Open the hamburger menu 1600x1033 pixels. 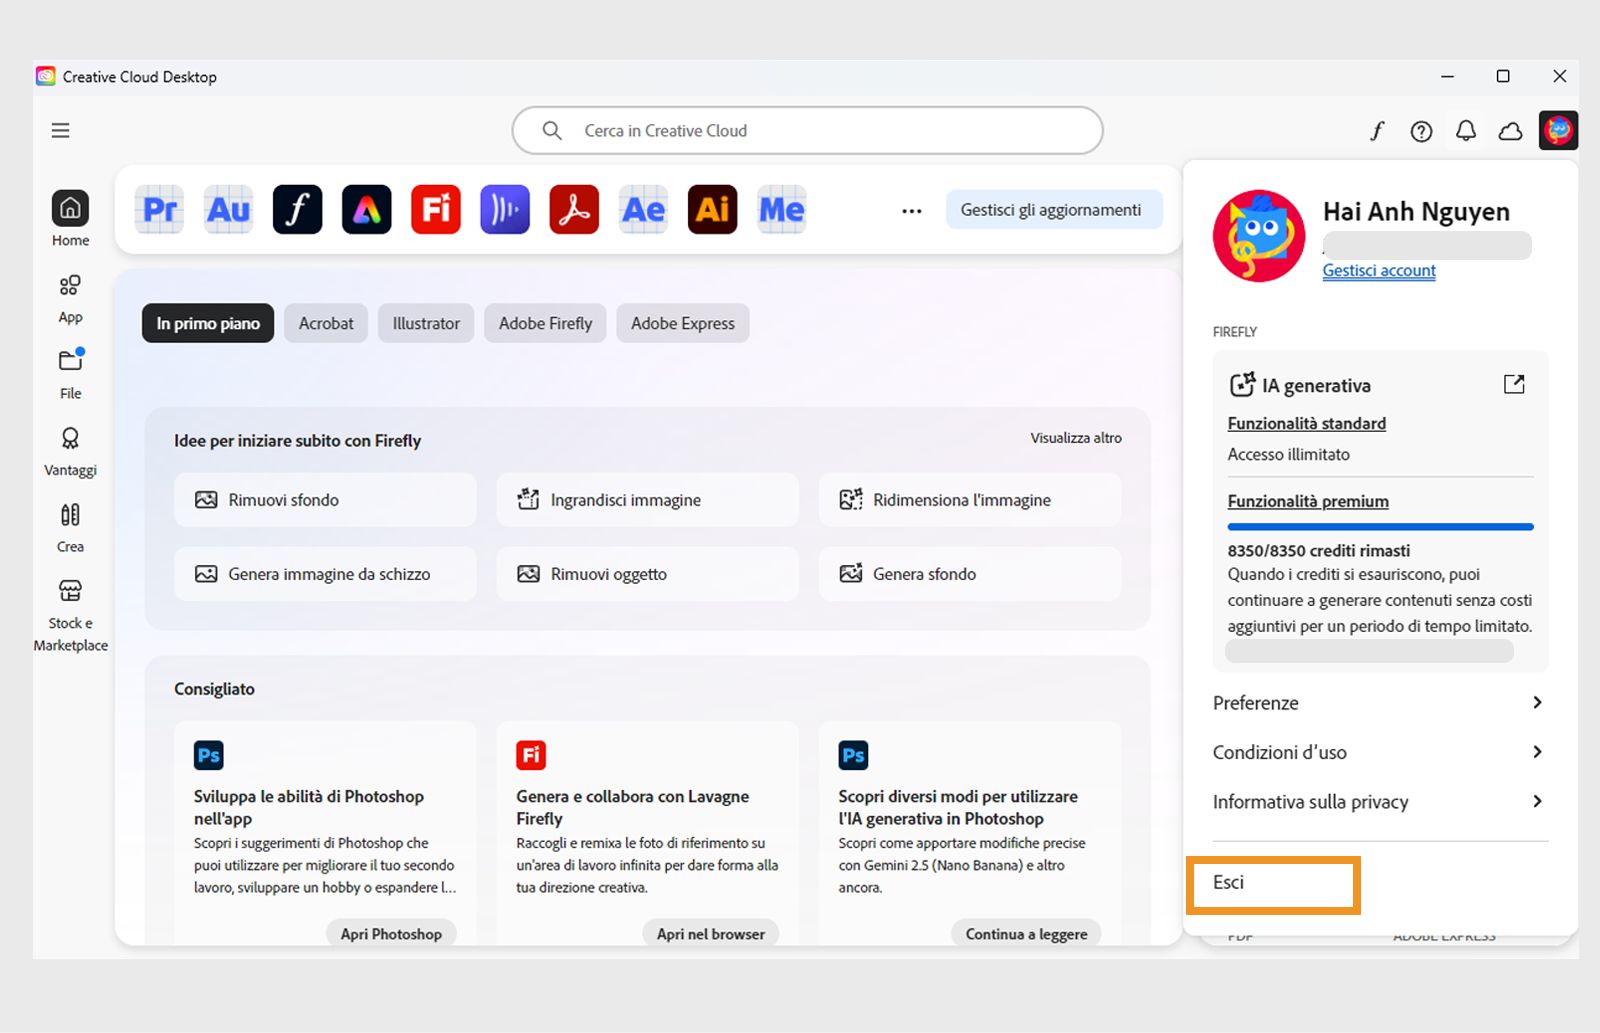coord(61,131)
